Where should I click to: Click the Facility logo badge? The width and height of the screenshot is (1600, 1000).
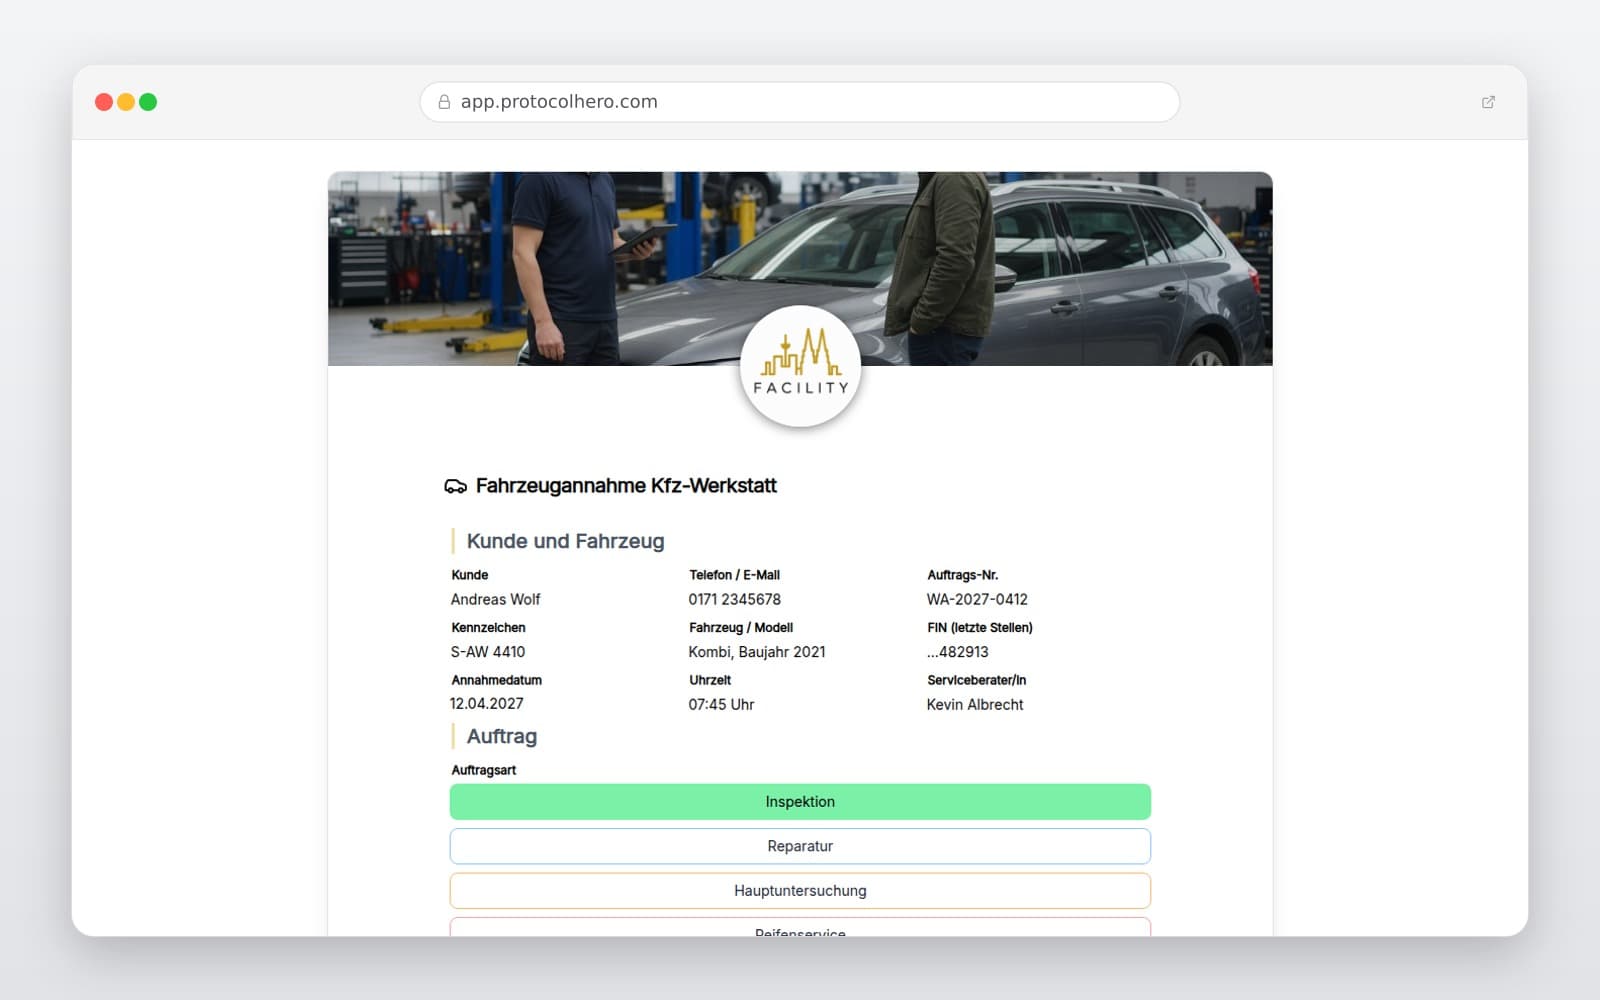[800, 366]
